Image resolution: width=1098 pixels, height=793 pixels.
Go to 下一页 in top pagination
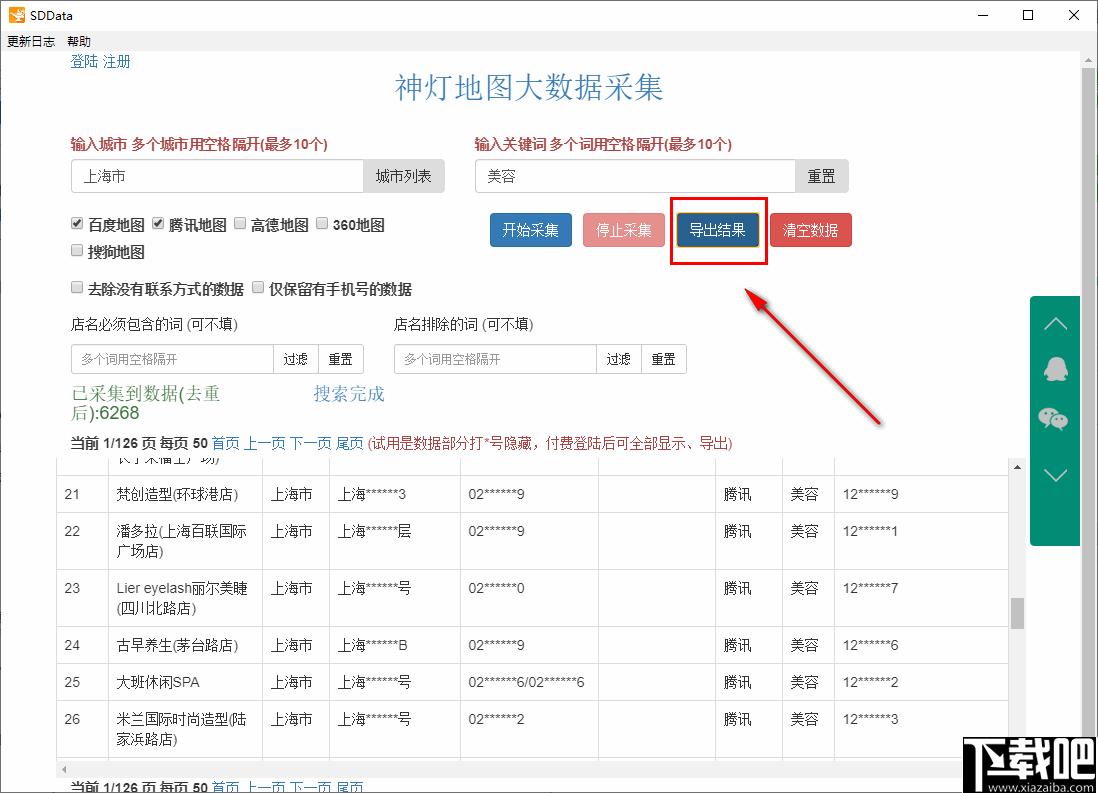click(x=310, y=443)
